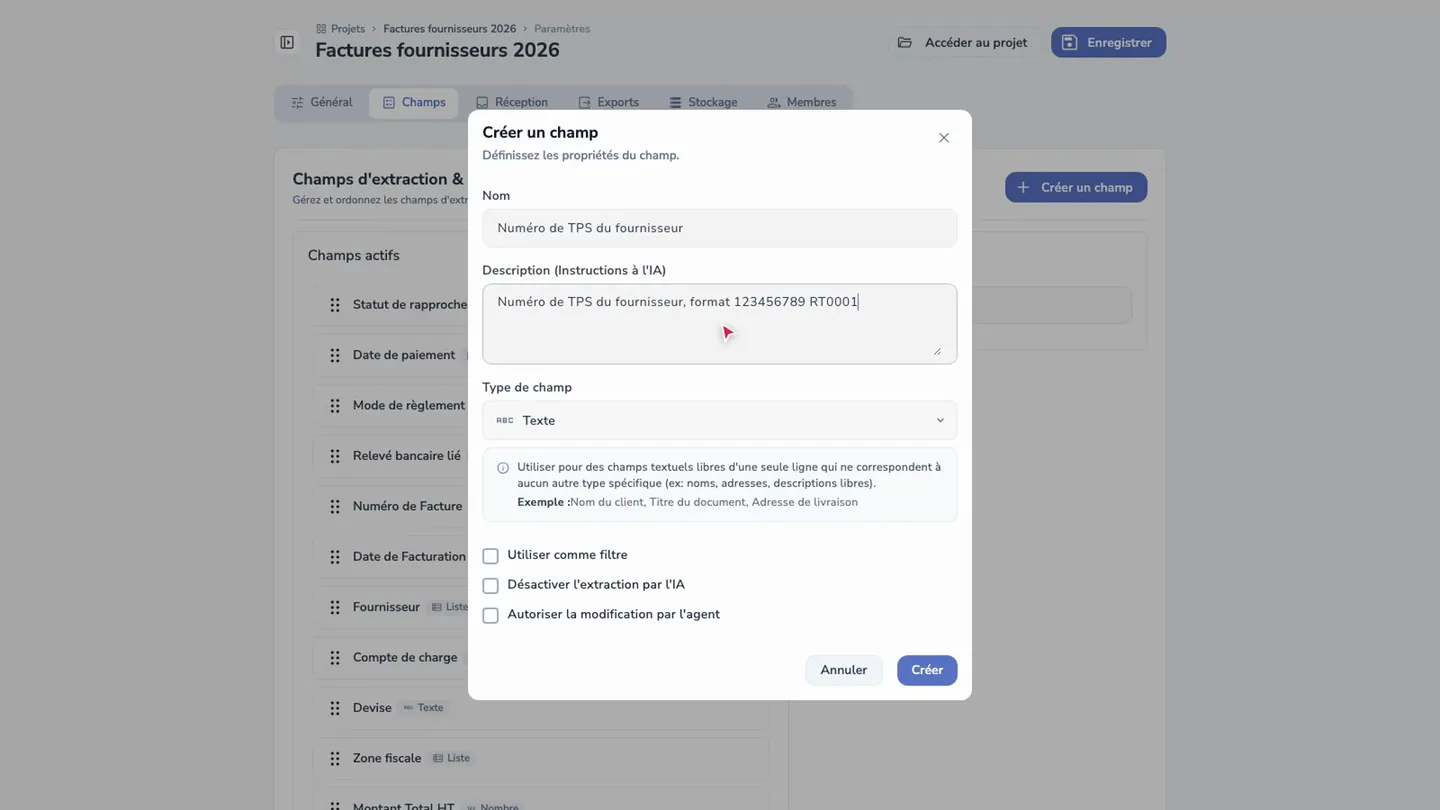Focus the Nom input field
Screen dimensions: 1440x810
pos(719,228)
